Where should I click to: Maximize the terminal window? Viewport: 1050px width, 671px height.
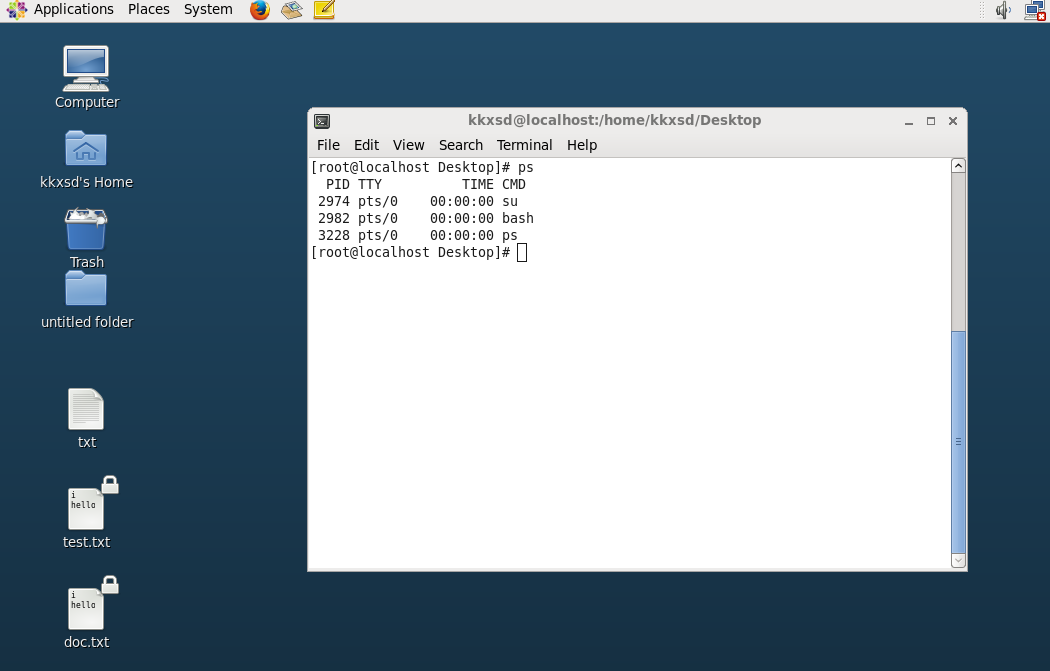(931, 121)
